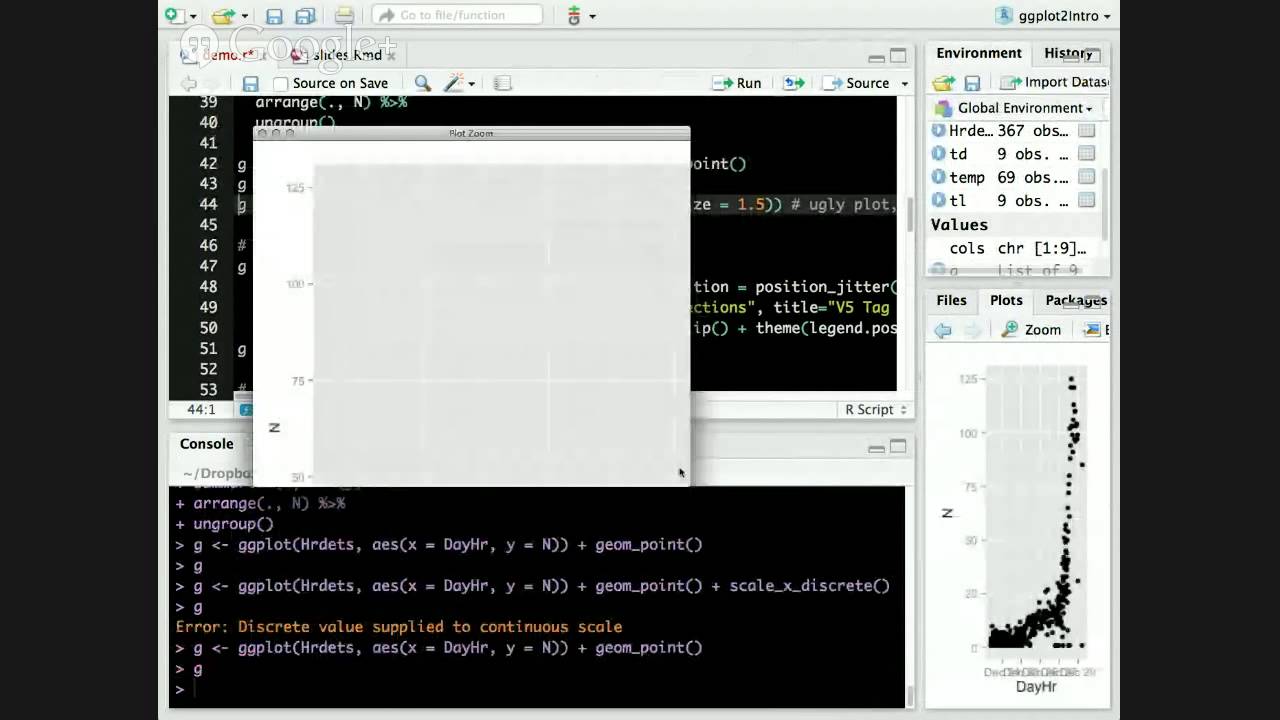Open the code tools dropdown arrow
The image size is (1280, 720).
tap(471, 84)
